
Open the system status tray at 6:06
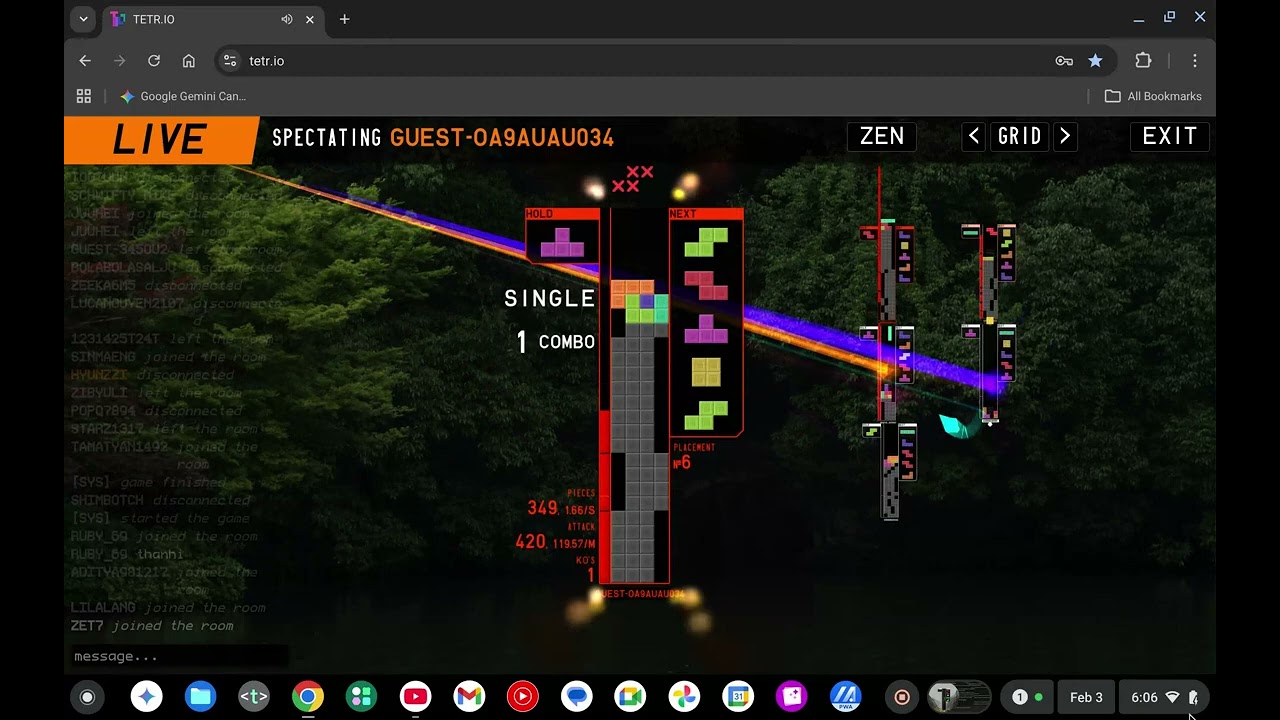click(1164, 697)
